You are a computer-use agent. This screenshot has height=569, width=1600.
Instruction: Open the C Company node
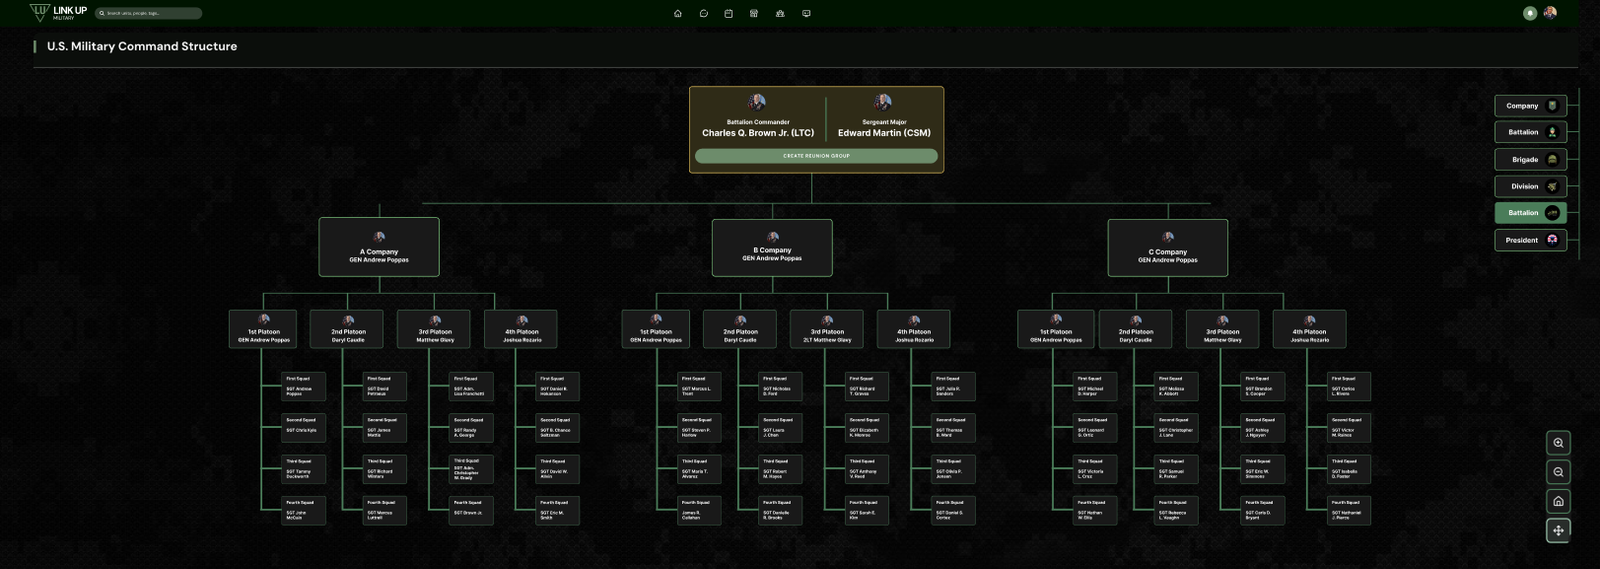click(x=1167, y=248)
